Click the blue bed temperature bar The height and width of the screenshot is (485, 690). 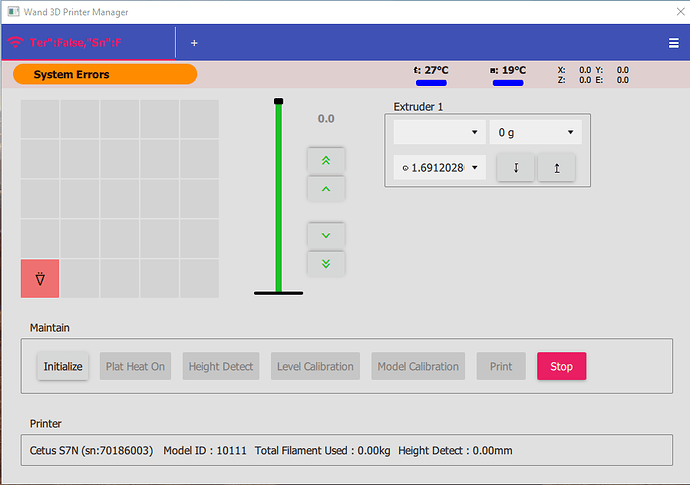point(508,83)
